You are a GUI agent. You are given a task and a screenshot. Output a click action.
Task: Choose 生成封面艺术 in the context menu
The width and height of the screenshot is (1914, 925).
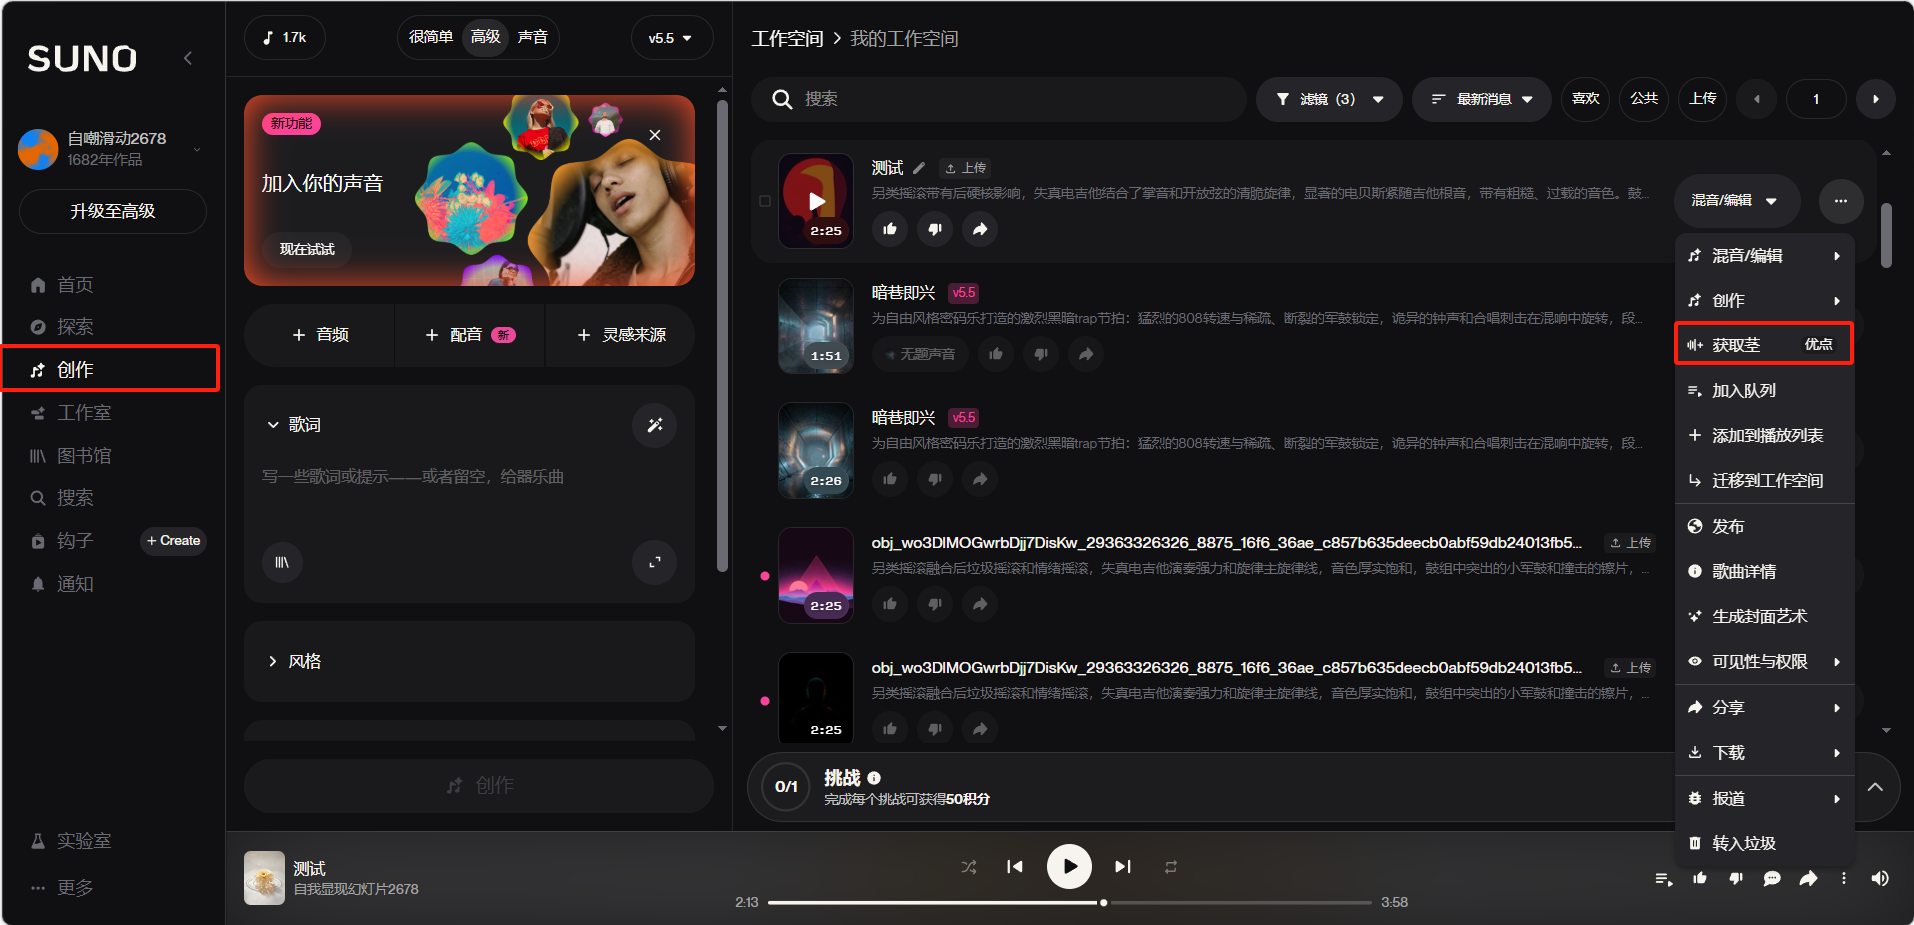click(1759, 616)
